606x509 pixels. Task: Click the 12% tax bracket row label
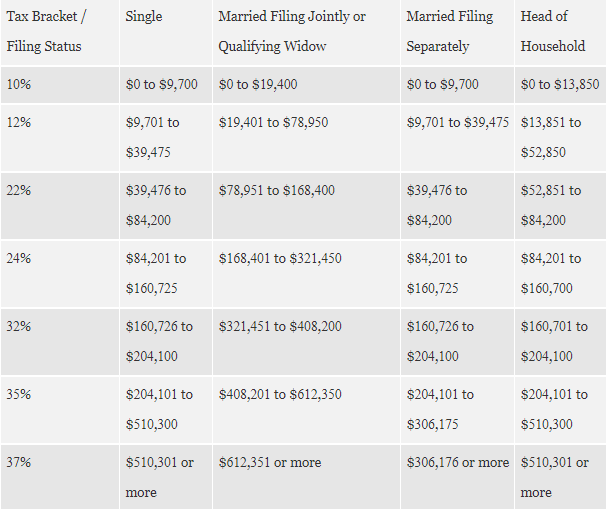[x=19, y=123]
